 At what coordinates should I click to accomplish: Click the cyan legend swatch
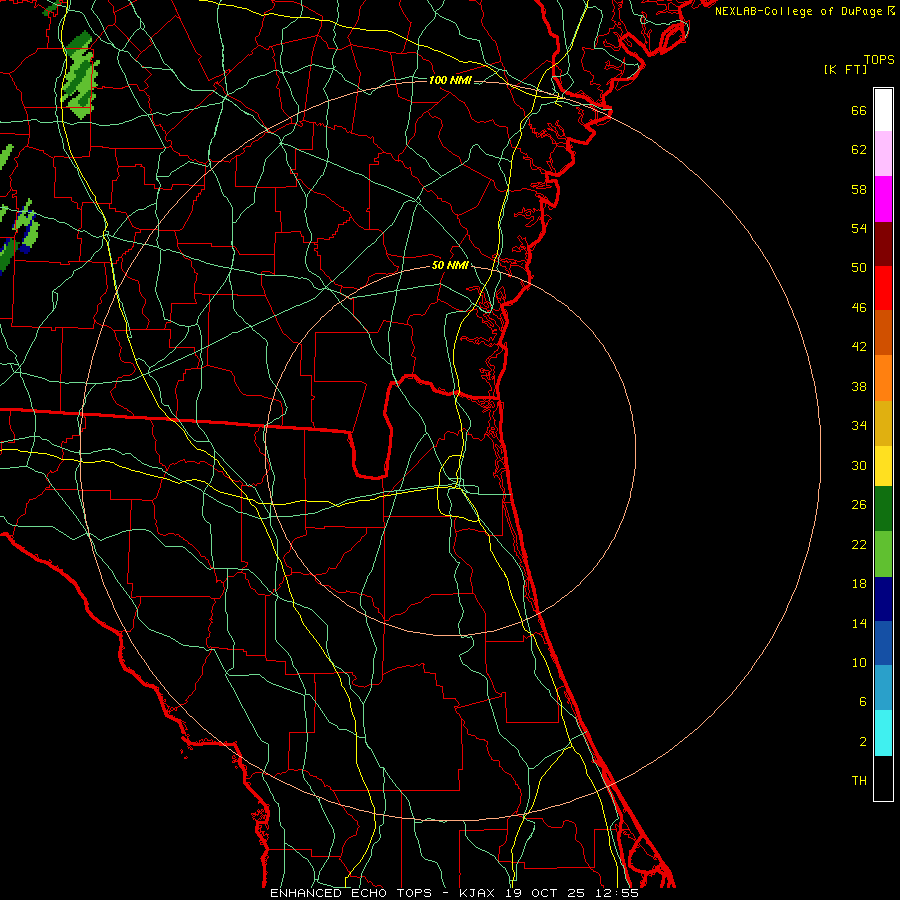pos(883,733)
